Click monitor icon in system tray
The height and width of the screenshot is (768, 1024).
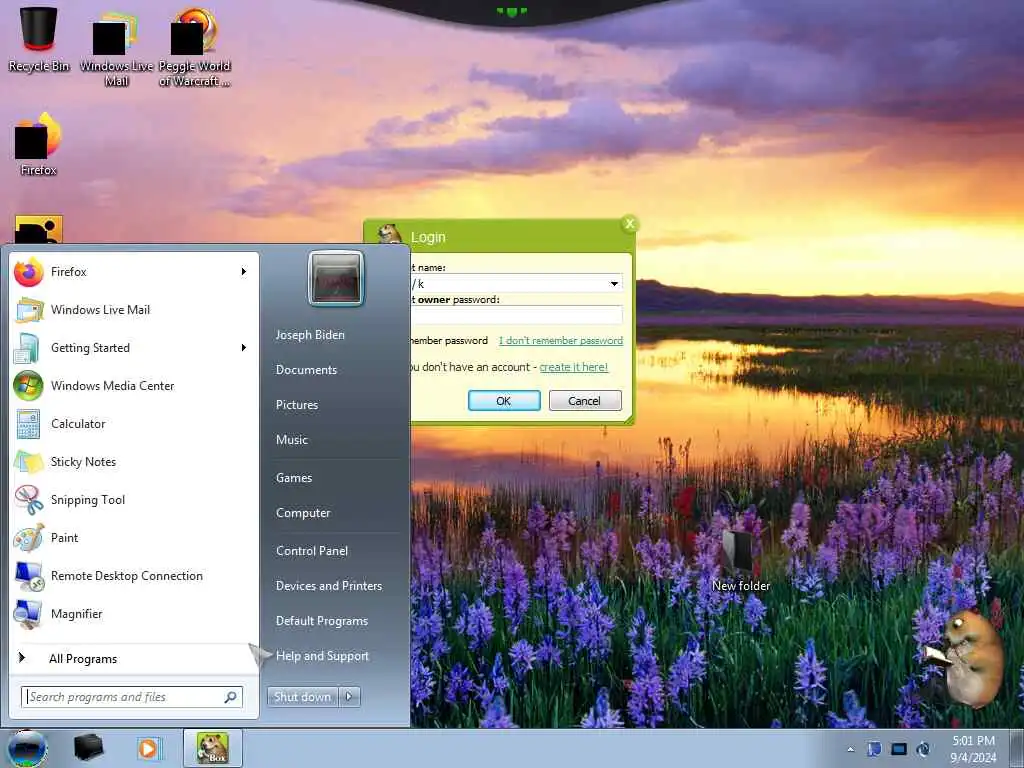(899, 749)
